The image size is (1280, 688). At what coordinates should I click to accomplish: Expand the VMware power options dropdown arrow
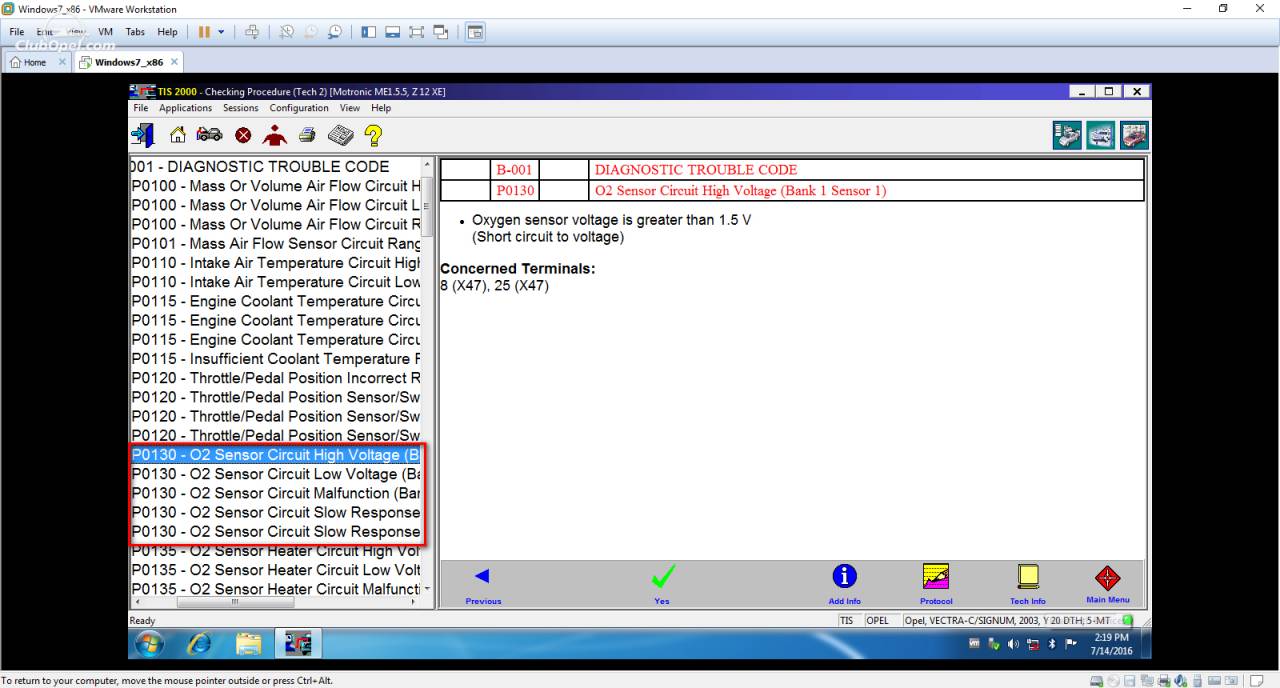(x=222, y=32)
